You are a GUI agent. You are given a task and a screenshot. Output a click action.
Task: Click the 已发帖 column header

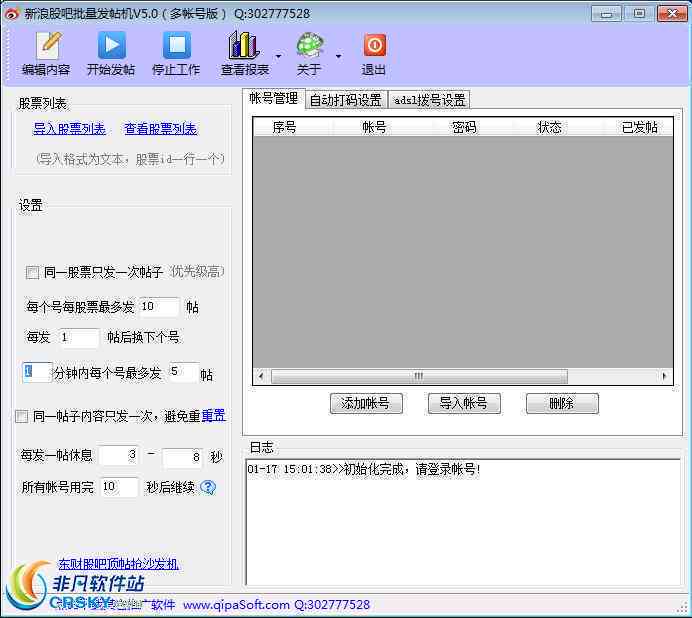click(x=639, y=128)
